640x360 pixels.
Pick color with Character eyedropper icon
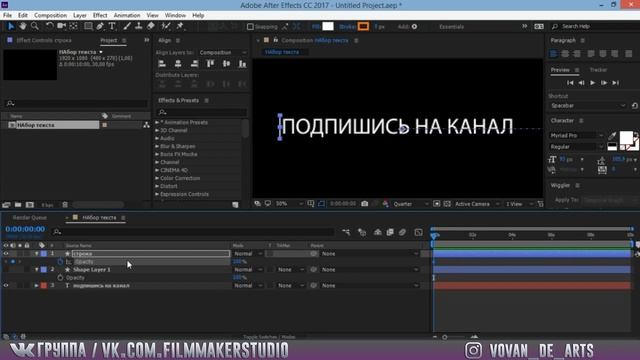(612, 136)
